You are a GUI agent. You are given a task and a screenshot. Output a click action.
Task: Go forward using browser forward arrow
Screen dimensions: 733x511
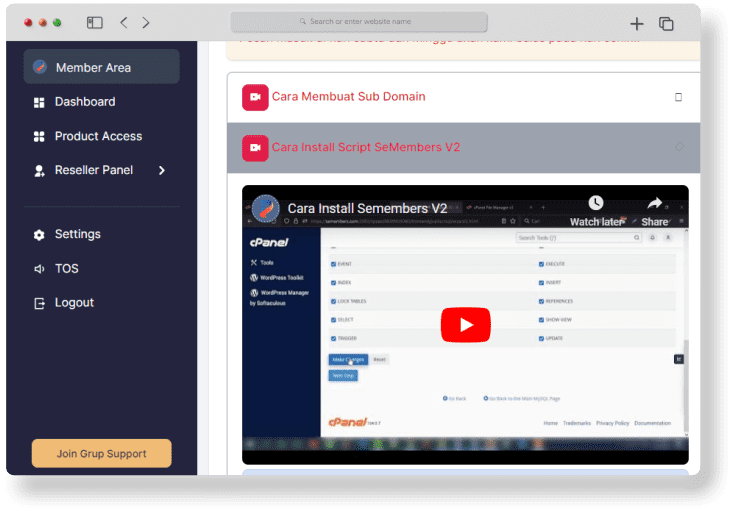click(146, 22)
